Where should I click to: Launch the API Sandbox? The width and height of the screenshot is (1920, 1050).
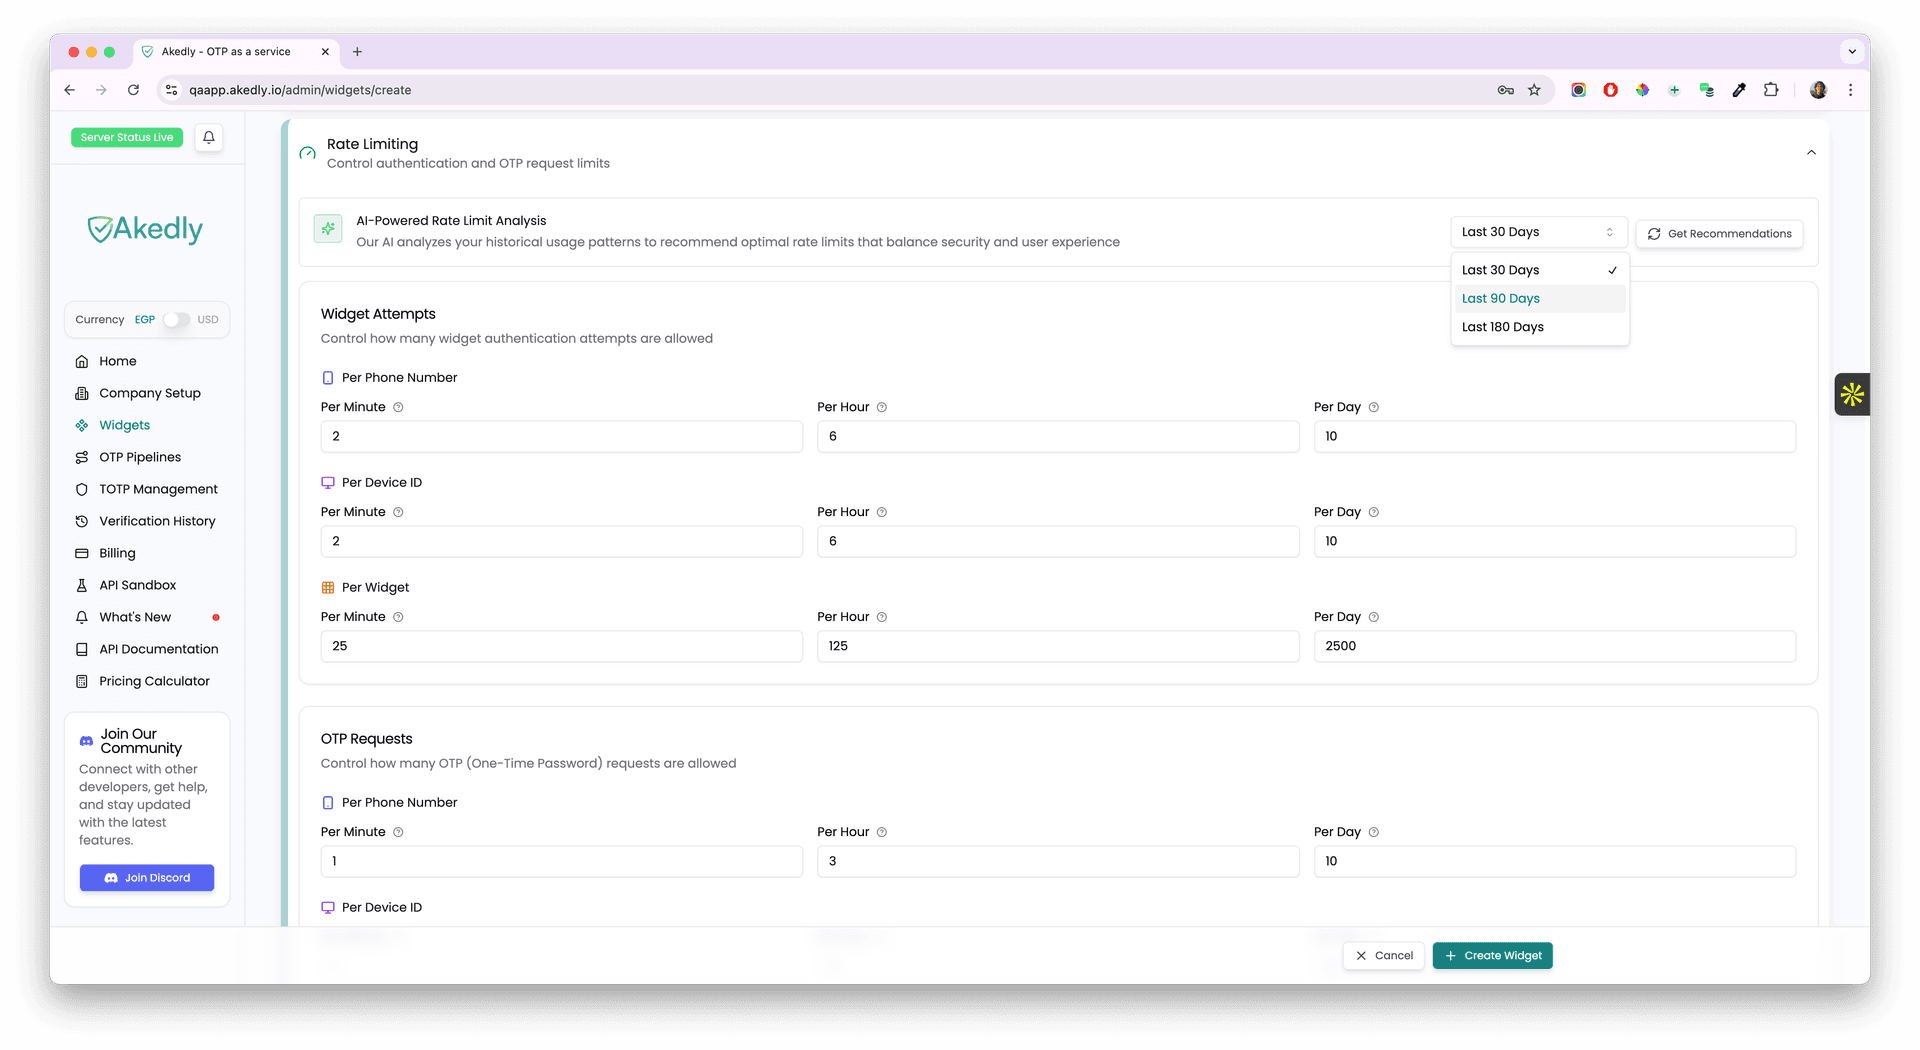[137, 585]
